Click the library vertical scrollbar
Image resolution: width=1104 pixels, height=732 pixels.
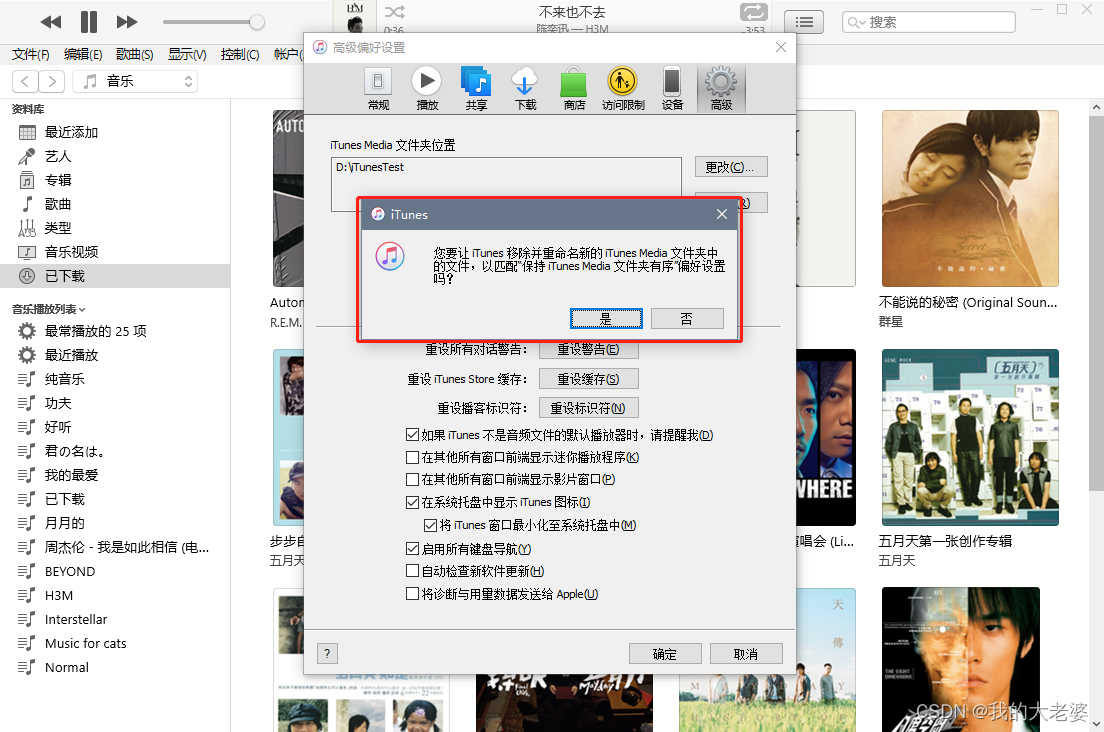1096,303
